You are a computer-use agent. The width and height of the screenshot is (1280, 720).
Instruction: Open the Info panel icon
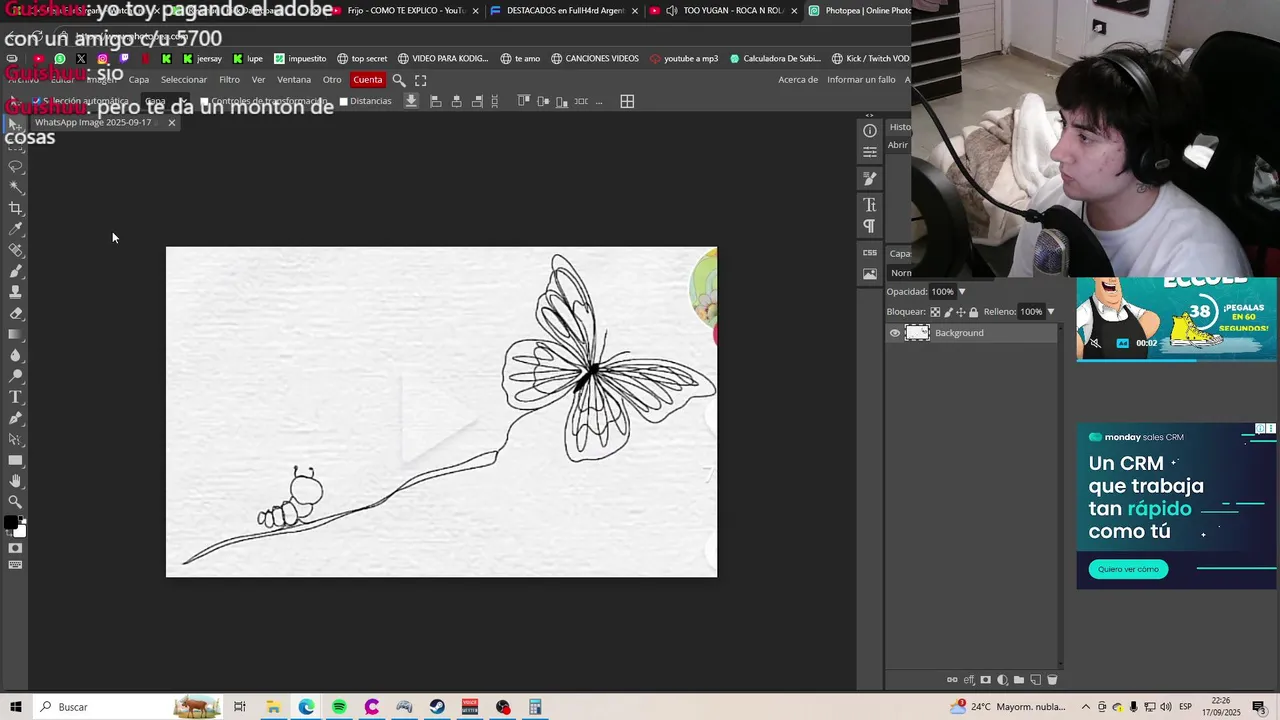pos(870,131)
